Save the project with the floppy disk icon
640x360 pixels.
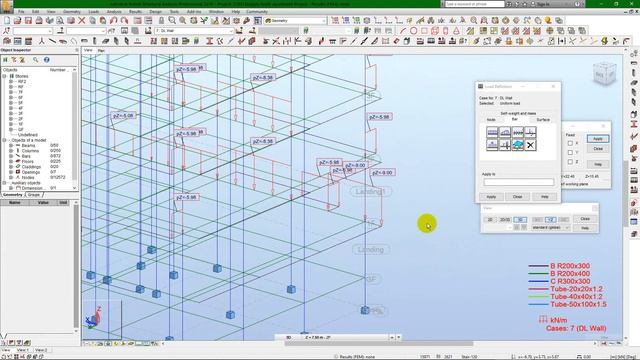[28, 20]
